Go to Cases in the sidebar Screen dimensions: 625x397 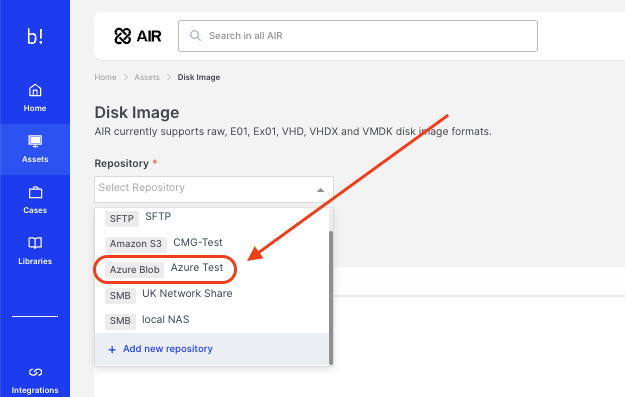point(35,200)
